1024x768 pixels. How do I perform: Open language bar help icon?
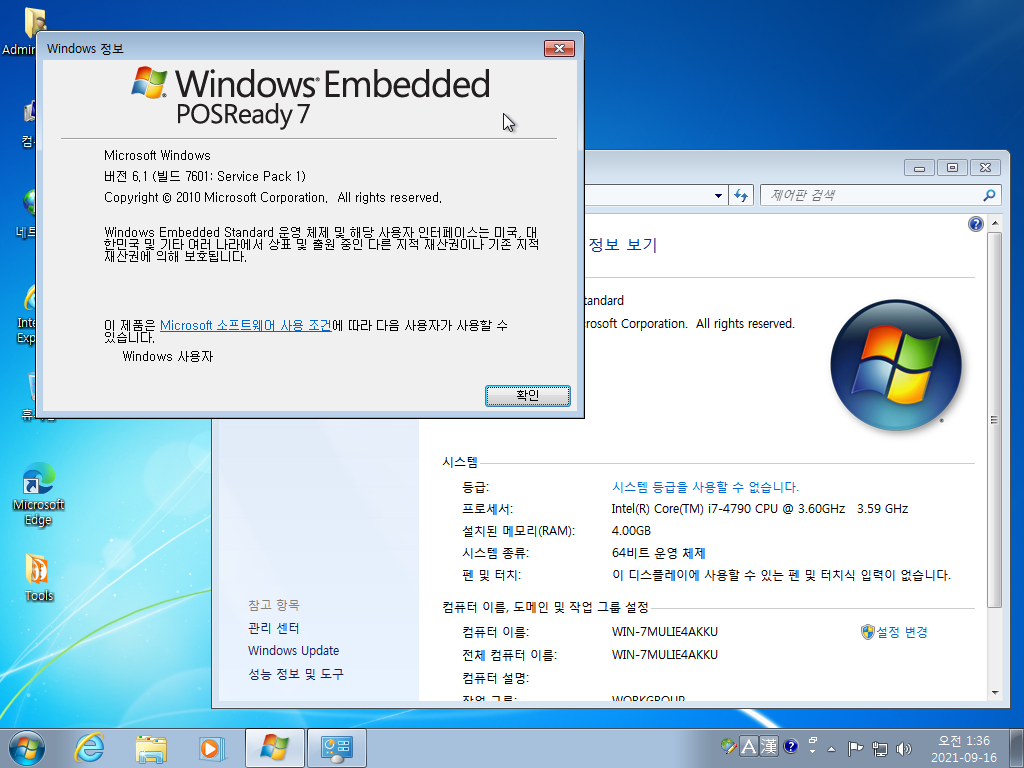[x=790, y=746]
